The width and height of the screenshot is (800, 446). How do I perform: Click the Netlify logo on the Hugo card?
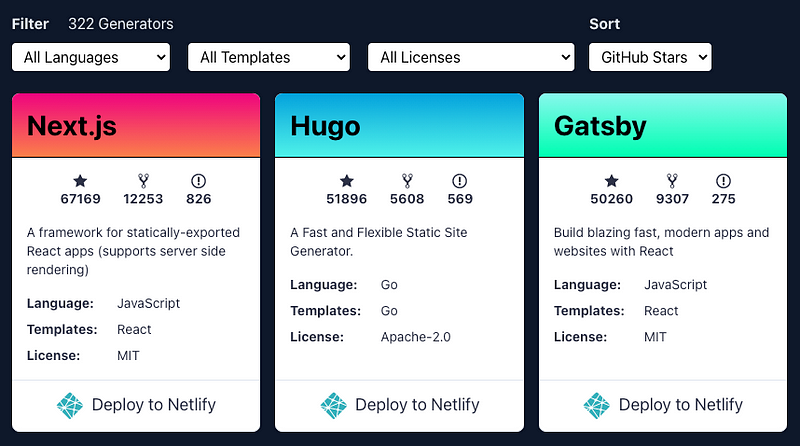[334, 406]
